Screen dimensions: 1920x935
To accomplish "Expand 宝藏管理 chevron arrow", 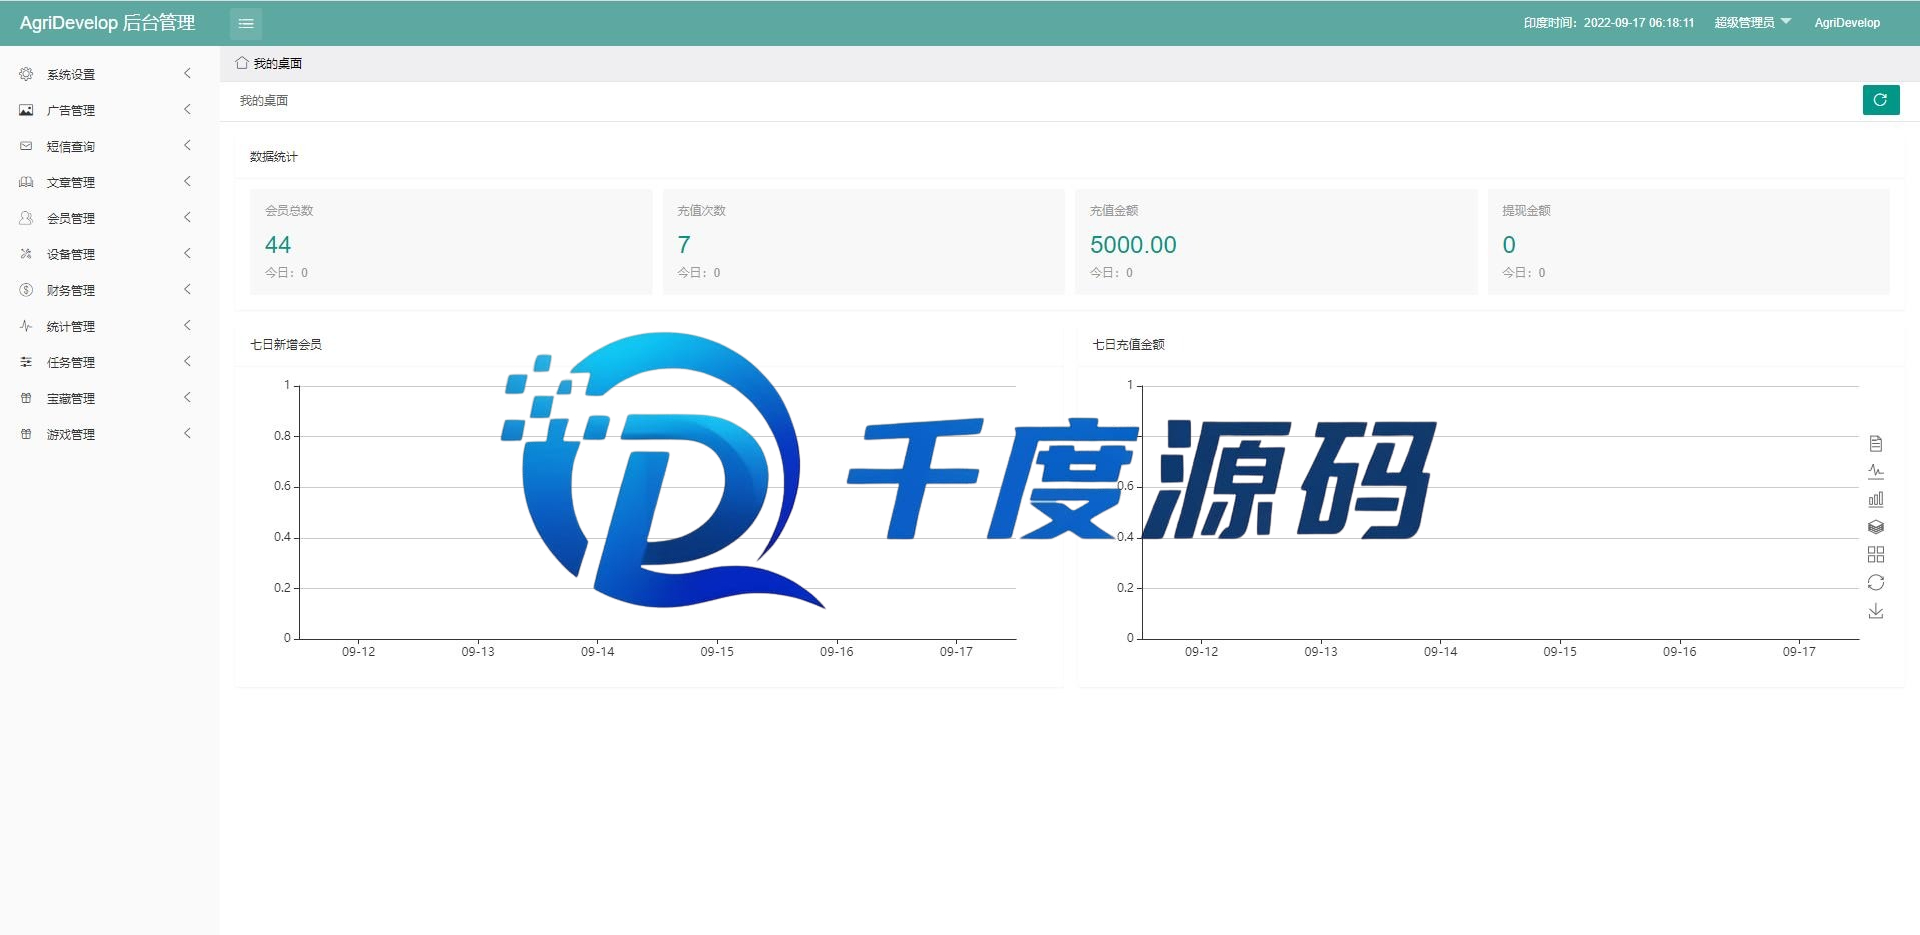I will tap(187, 398).
